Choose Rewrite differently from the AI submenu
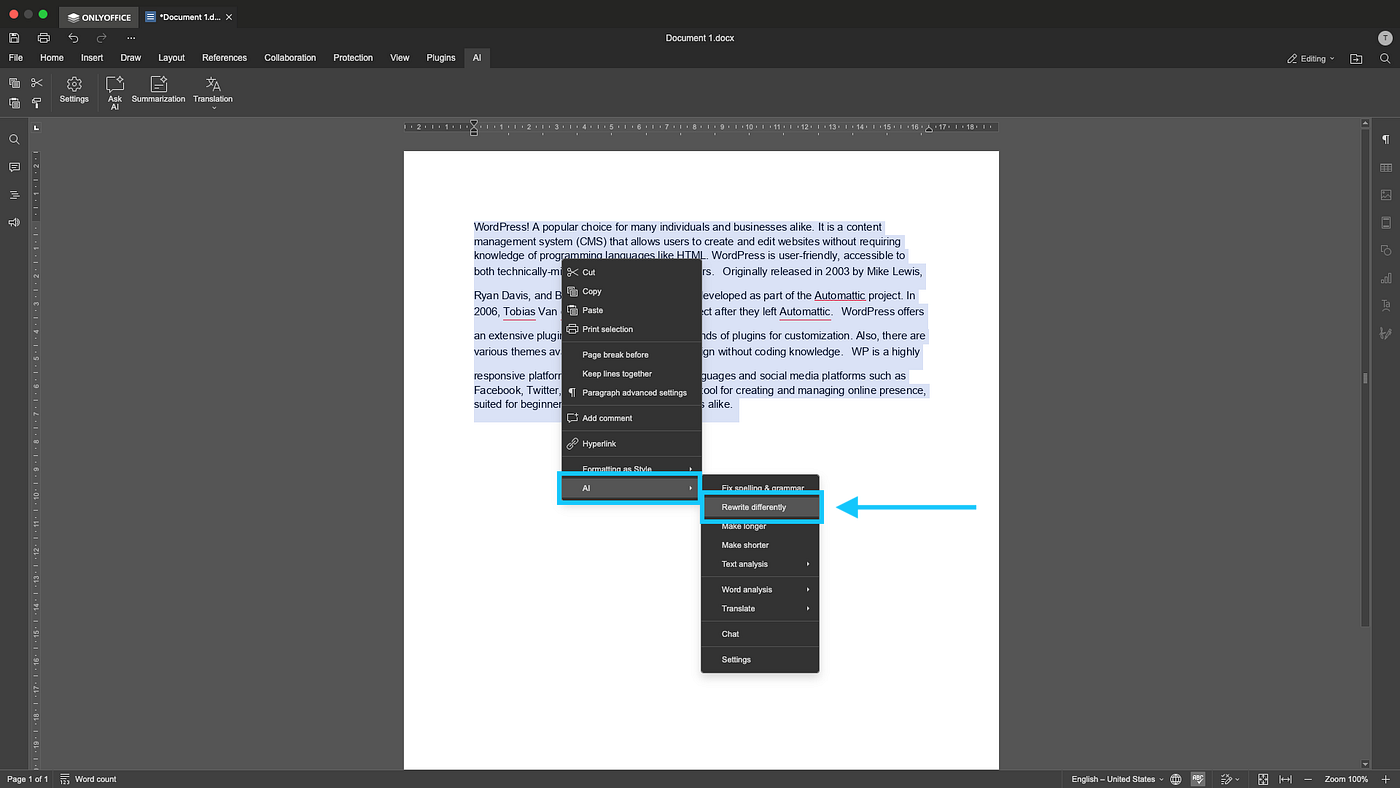The height and width of the screenshot is (788, 1400). click(x=761, y=507)
